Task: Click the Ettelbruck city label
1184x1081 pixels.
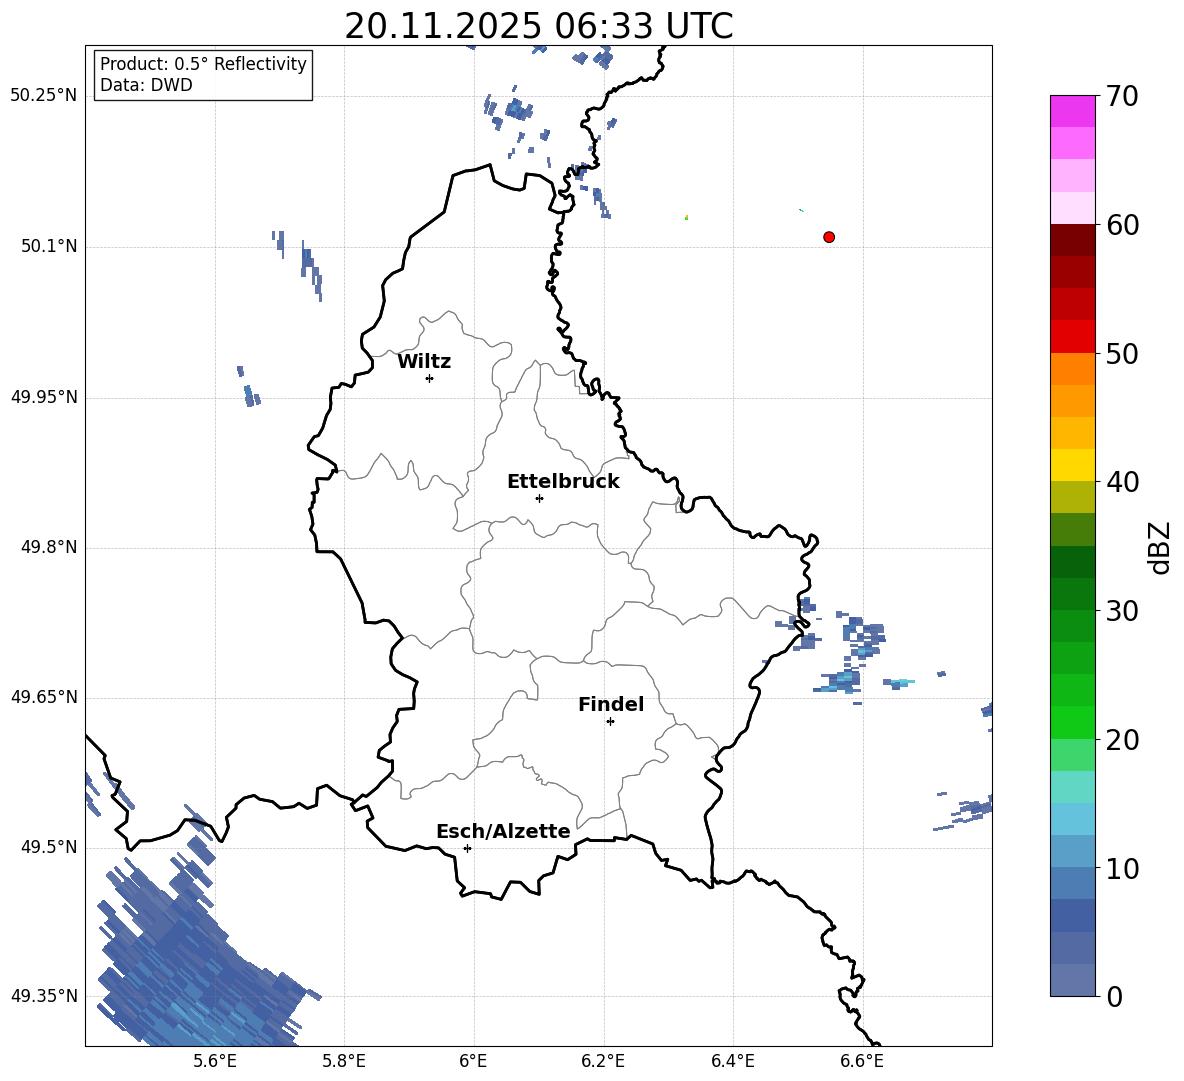Action: pos(563,482)
